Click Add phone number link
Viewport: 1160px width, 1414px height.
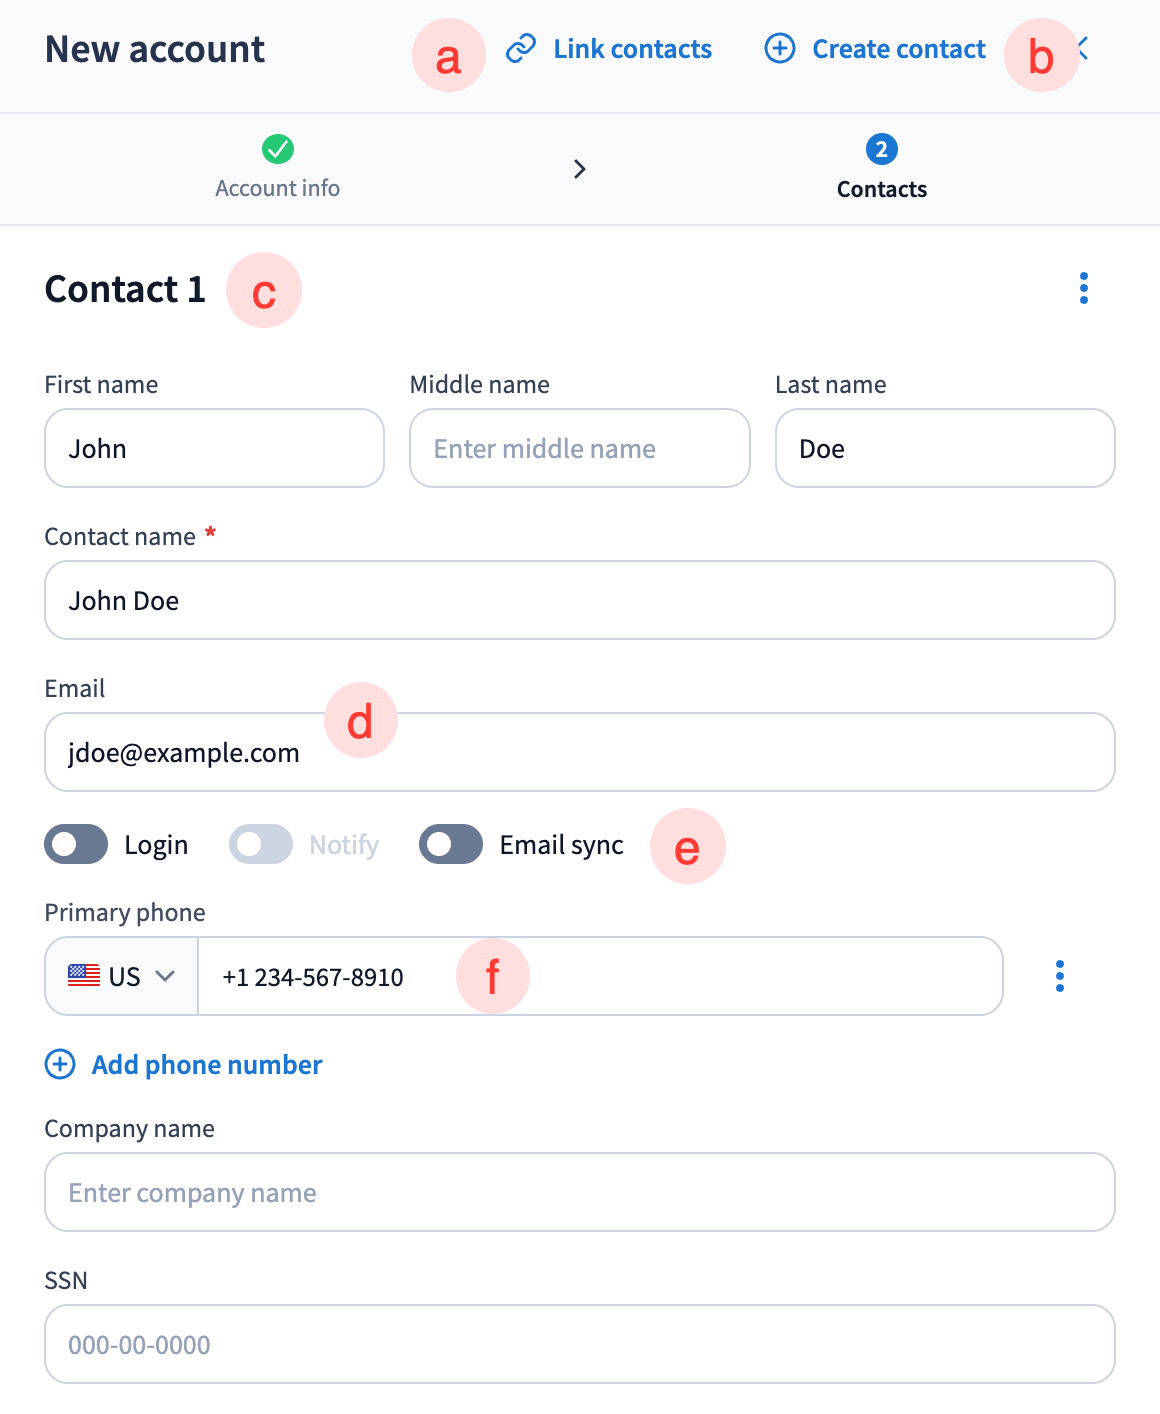pos(207,1065)
